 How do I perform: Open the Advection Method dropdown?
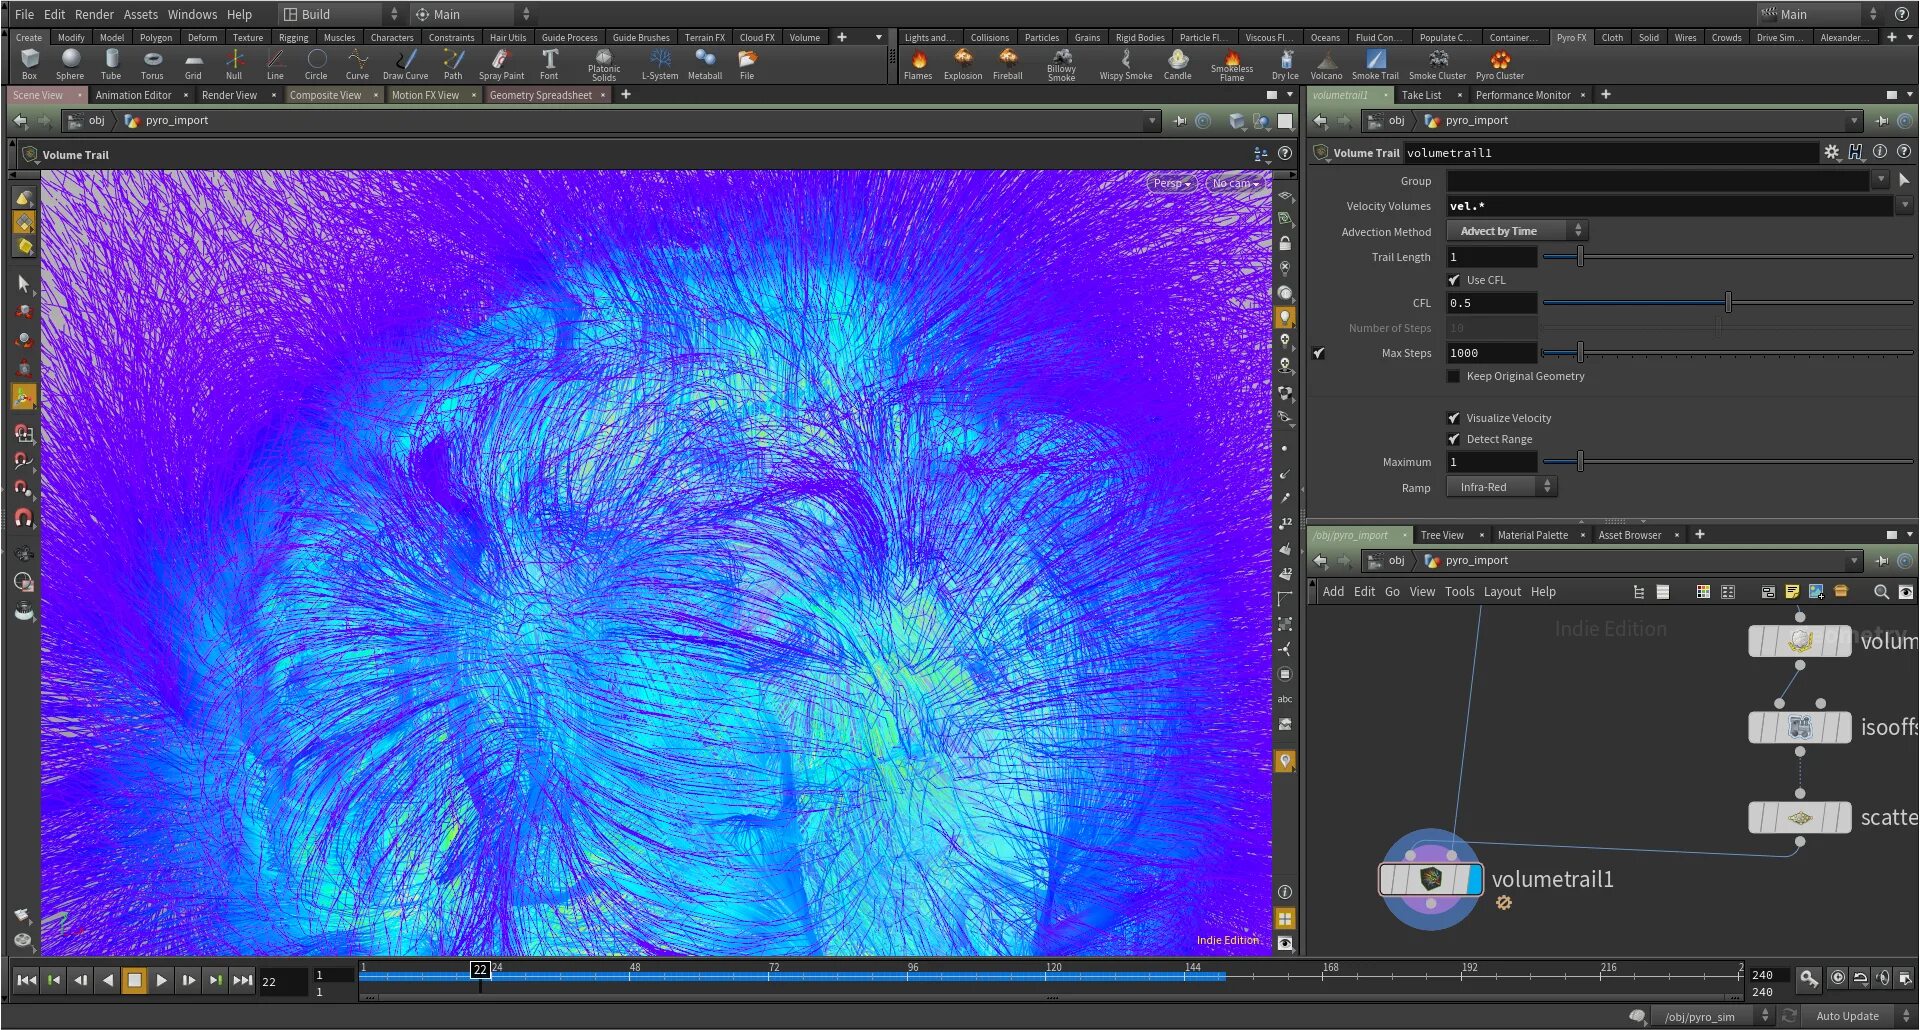coord(1517,231)
